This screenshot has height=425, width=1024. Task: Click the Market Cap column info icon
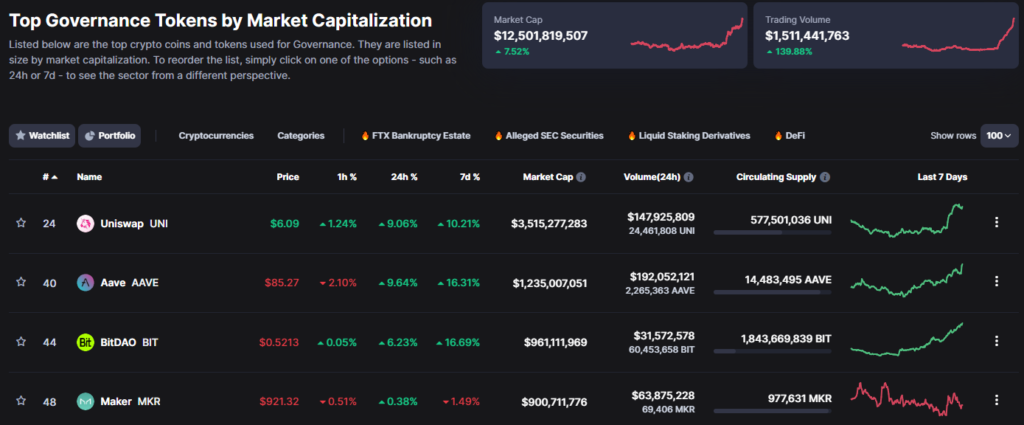(581, 177)
